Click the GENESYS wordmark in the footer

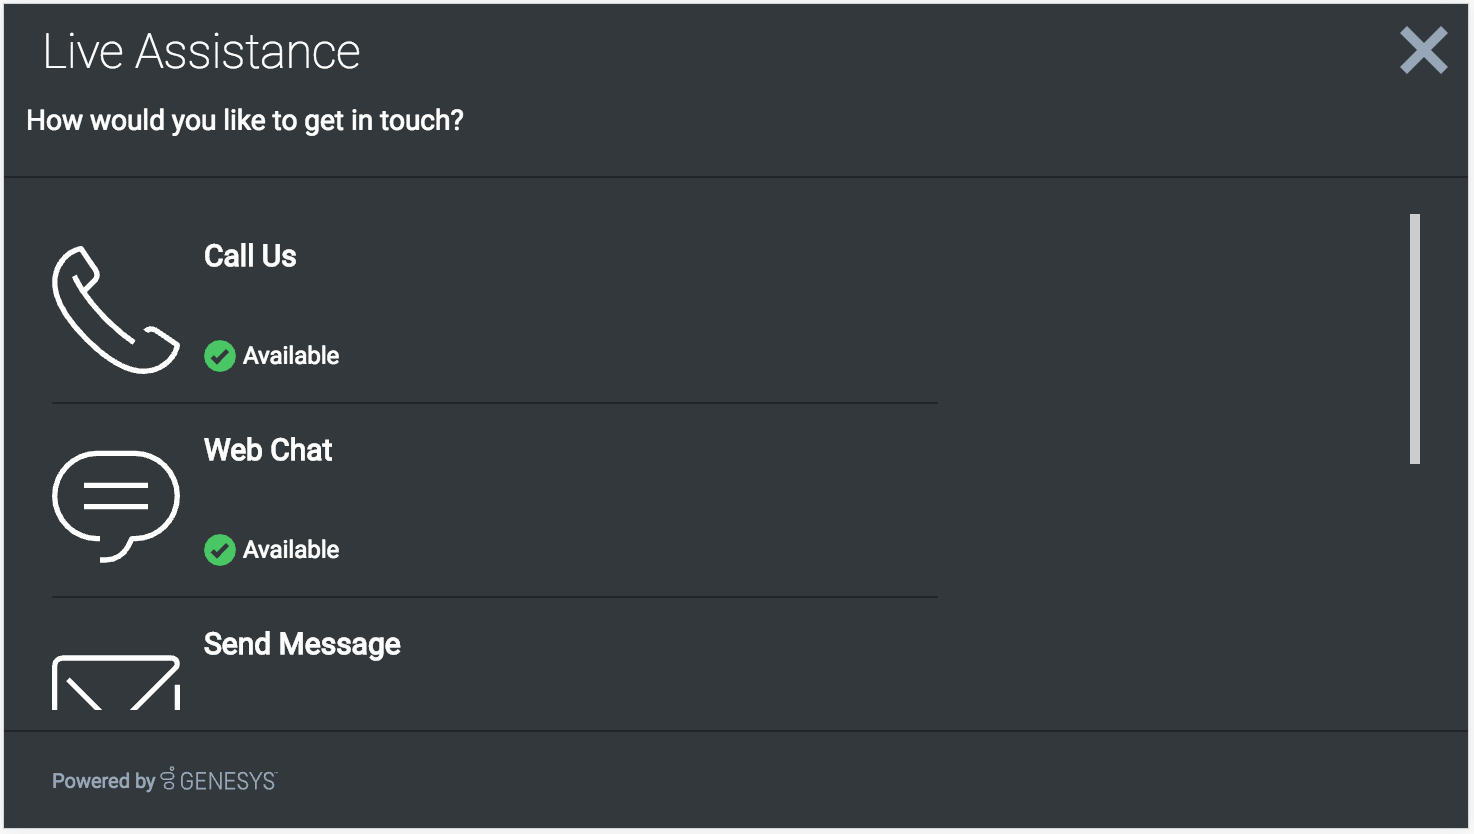pos(228,781)
